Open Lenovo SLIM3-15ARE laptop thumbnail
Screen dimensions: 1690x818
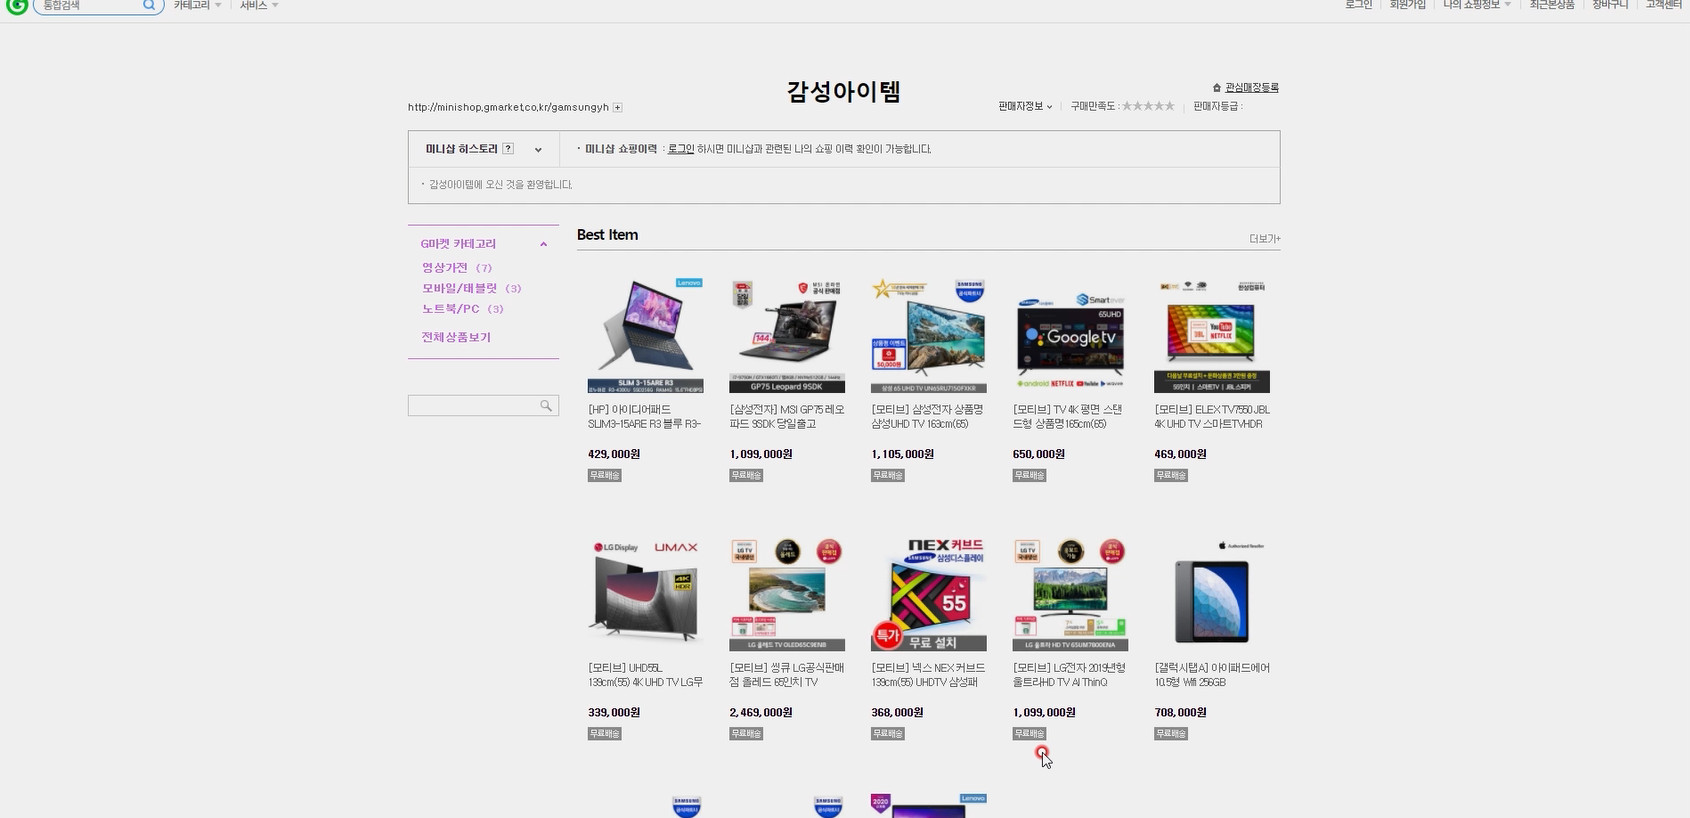645,335
